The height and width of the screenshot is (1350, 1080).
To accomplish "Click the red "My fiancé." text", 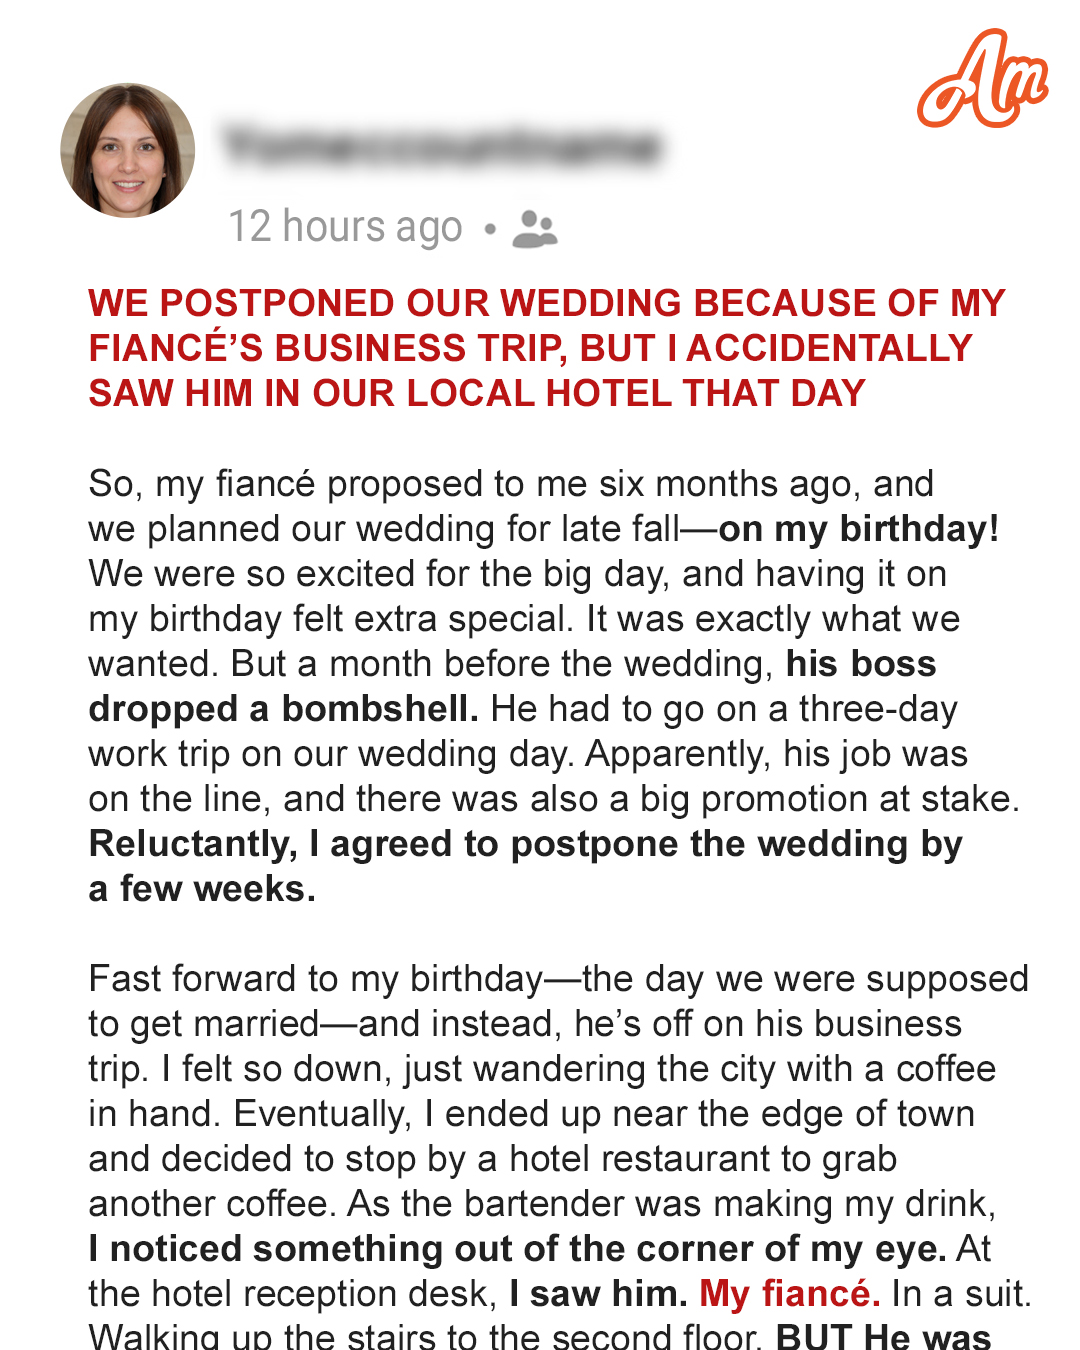I will tap(790, 1293).
